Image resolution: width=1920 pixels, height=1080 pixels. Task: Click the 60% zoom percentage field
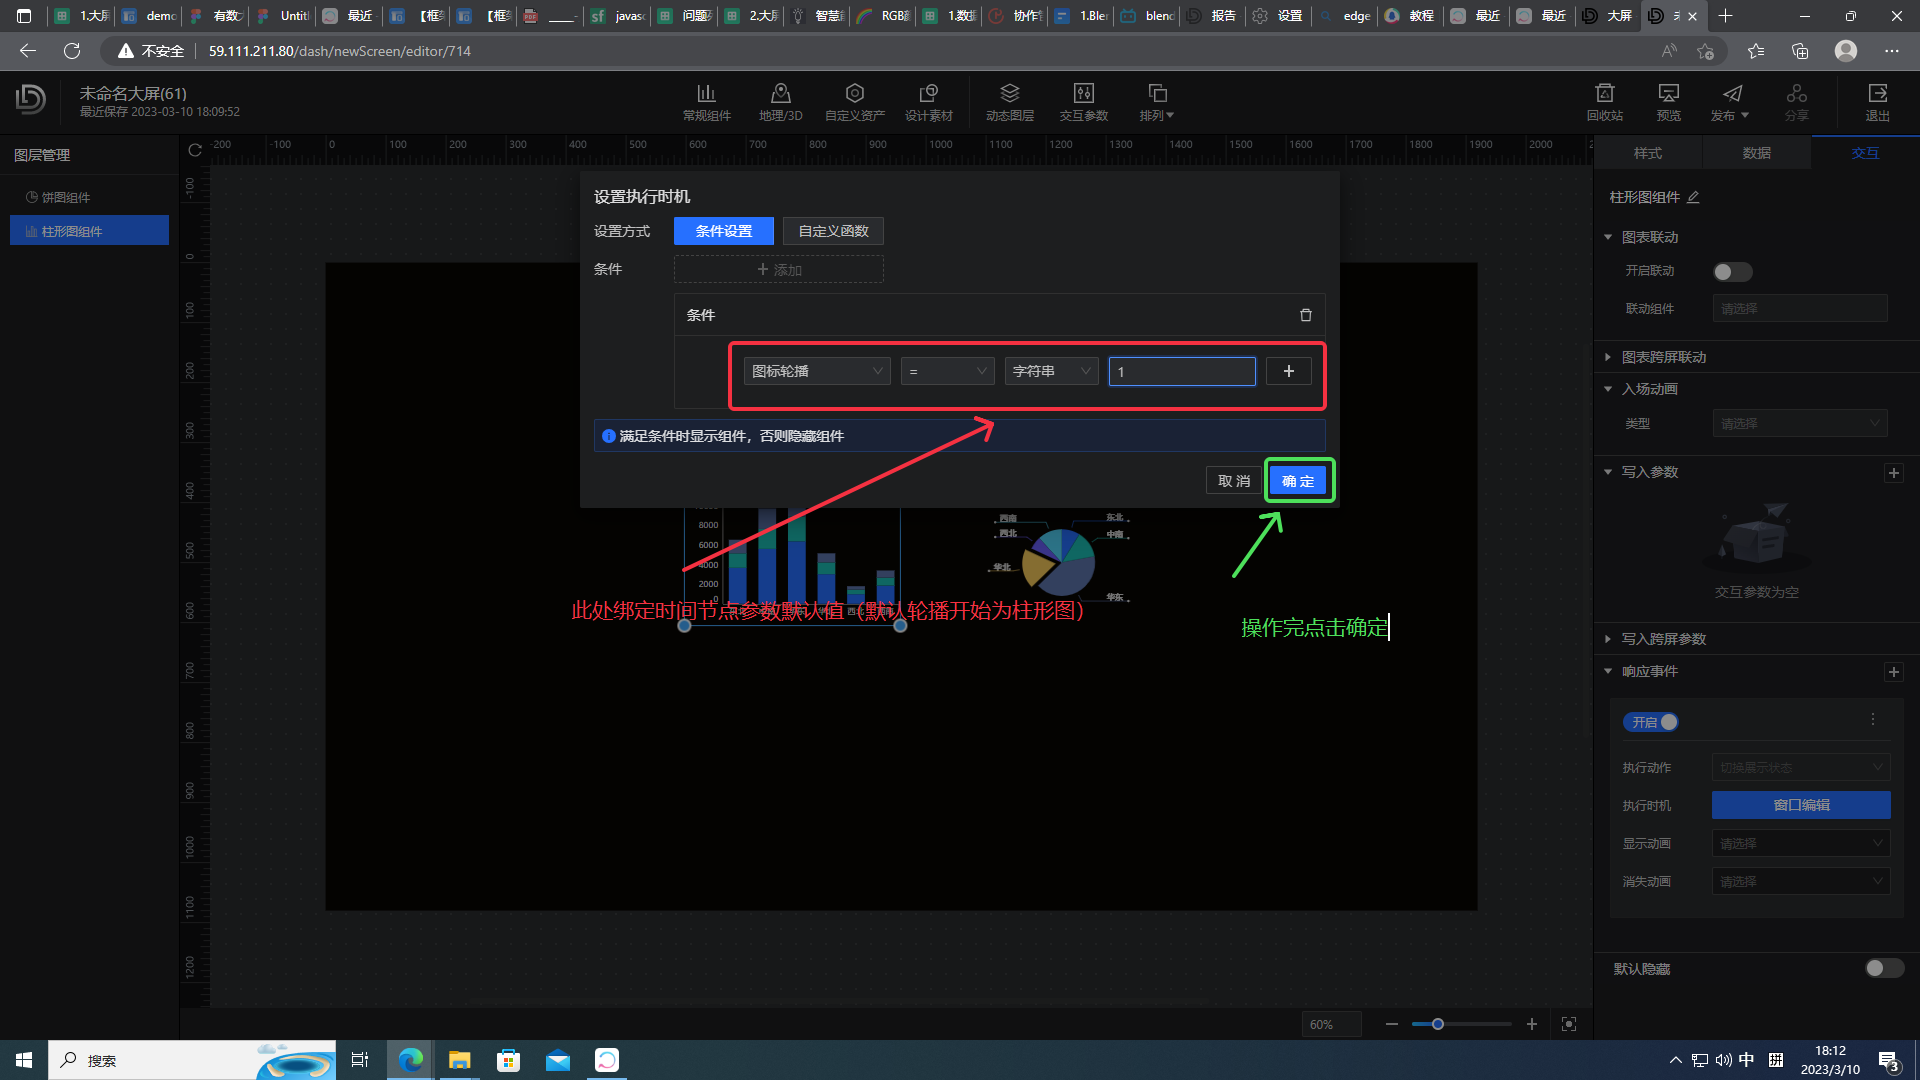click(1331, 1024)
